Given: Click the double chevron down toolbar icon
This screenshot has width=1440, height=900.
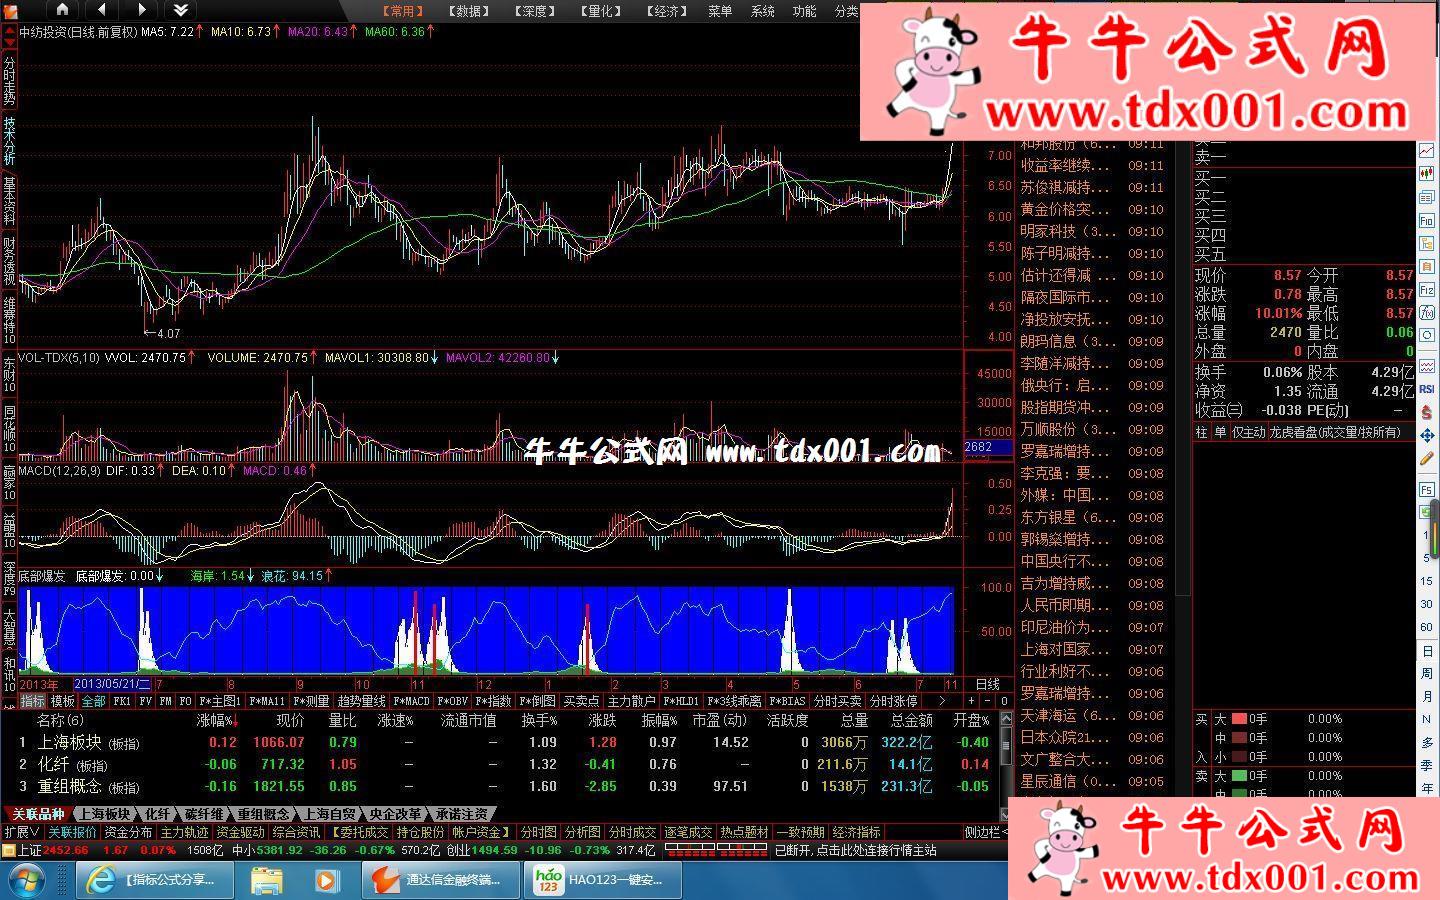Looking at the screenshot, I should click(180, 10).
